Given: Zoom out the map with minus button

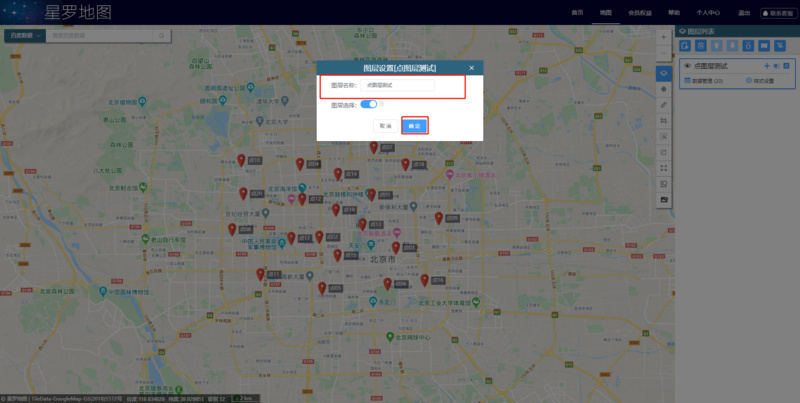Looking at the screenshot, I should coord(663,53).
